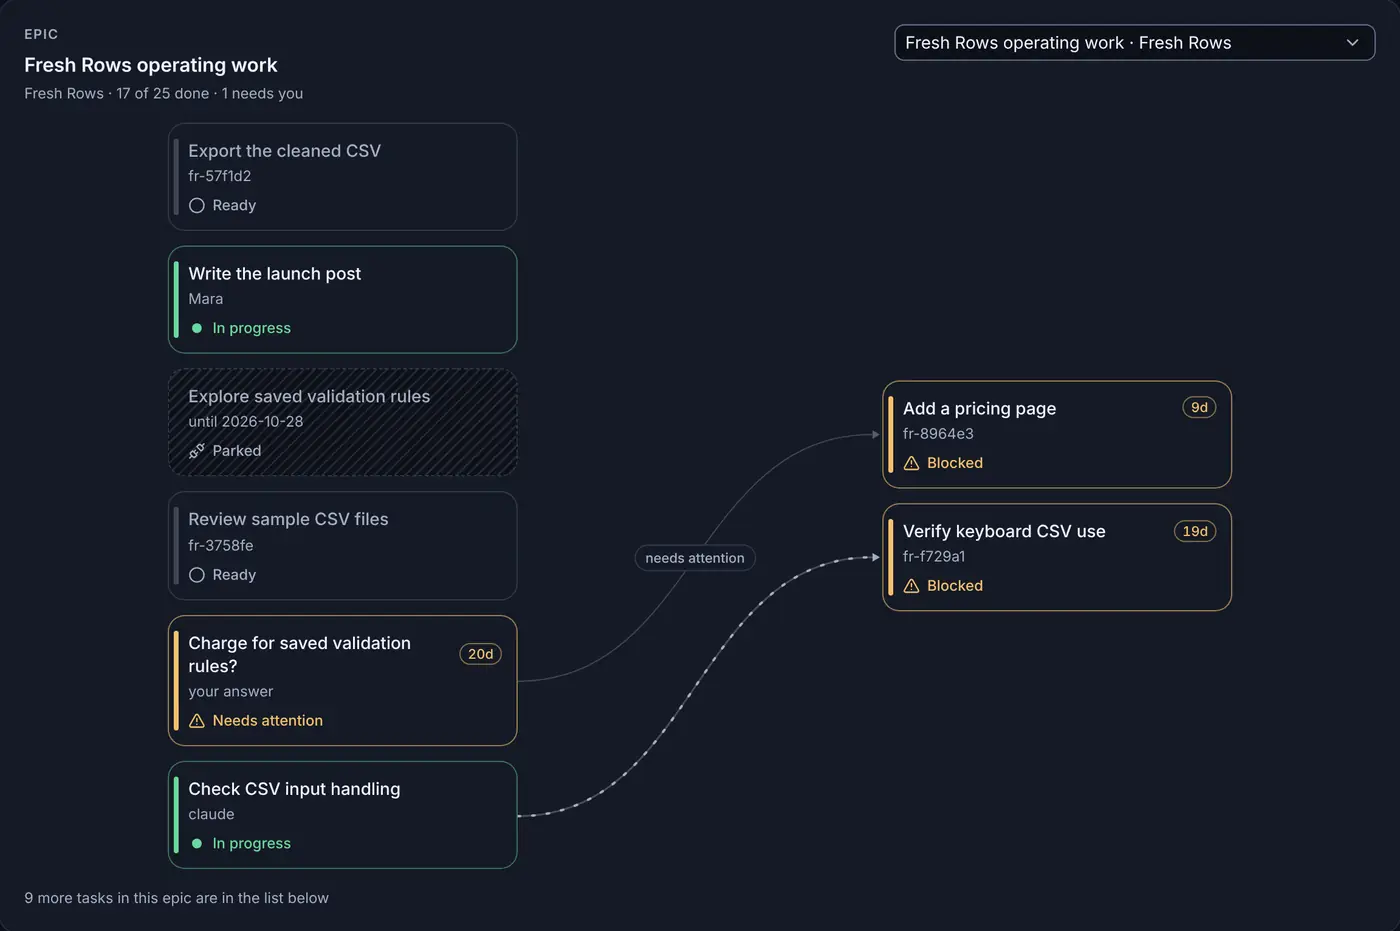Open the Fresh Rows operating work epic dropdown
Viewport: 1400px width, 931px height.
1134,43
